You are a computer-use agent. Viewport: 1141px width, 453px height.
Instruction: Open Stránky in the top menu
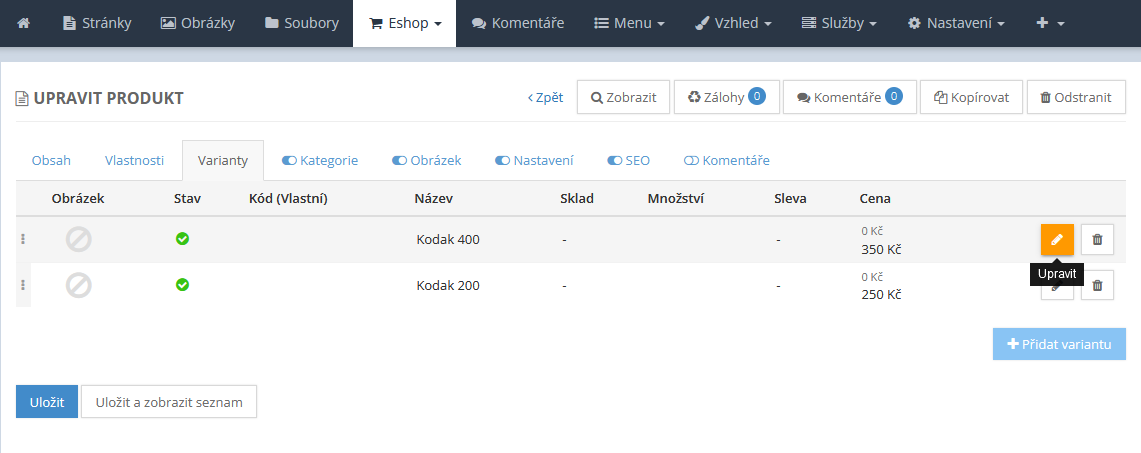97,23
